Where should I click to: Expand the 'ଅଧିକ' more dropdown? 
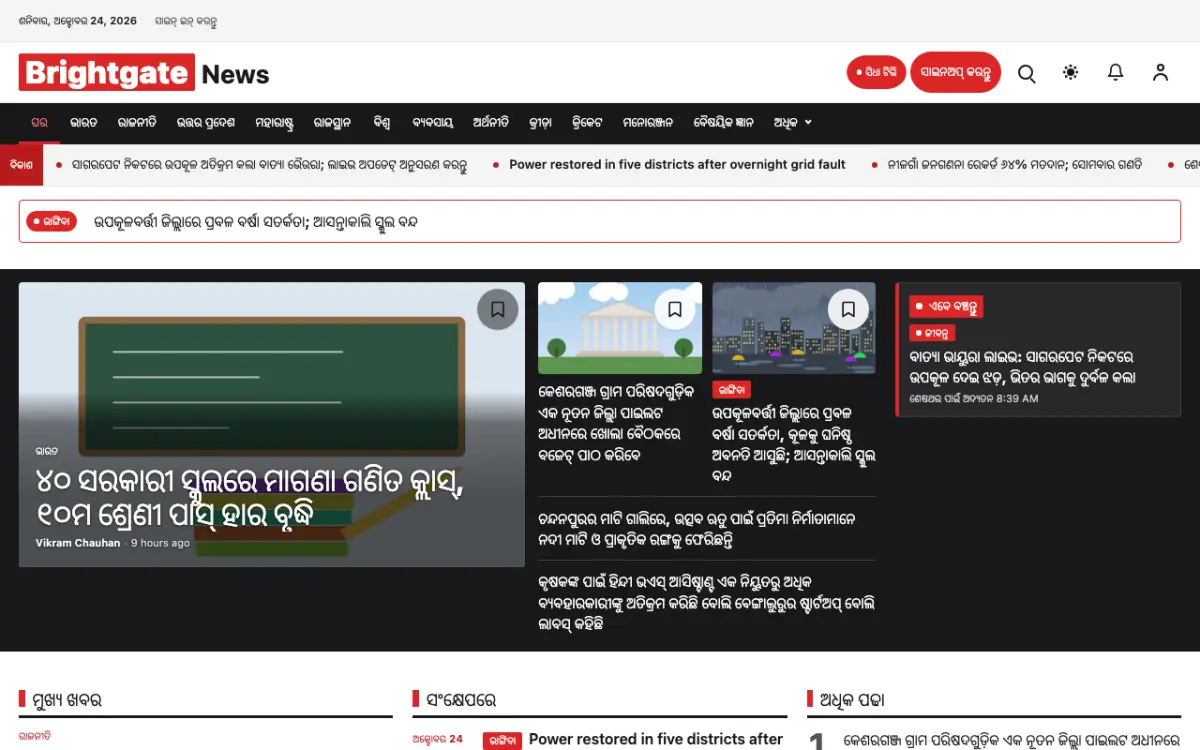click(x=793, y=123)
